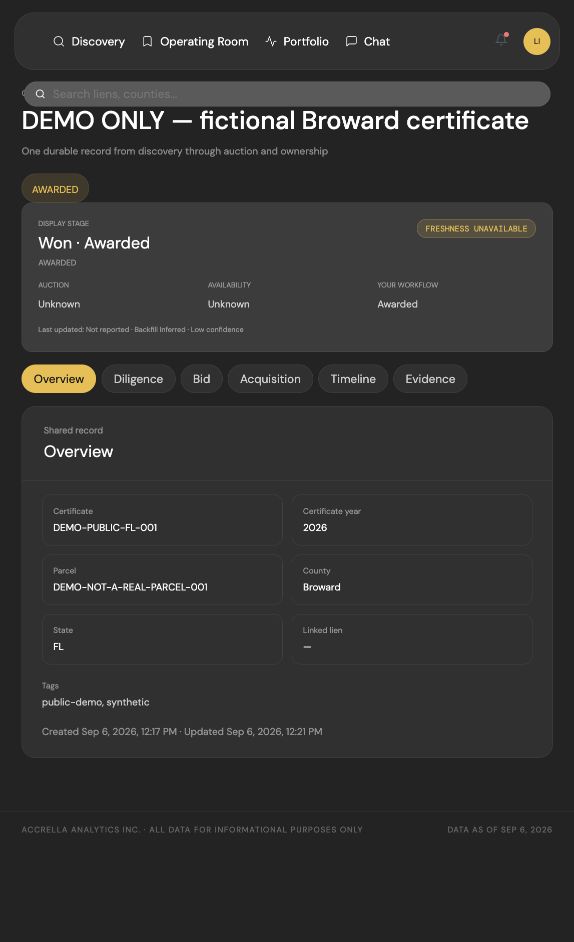Open the Acquisition tab
Image resolution: width=574 pixels, height=942 pixels.
coord(270,379)
